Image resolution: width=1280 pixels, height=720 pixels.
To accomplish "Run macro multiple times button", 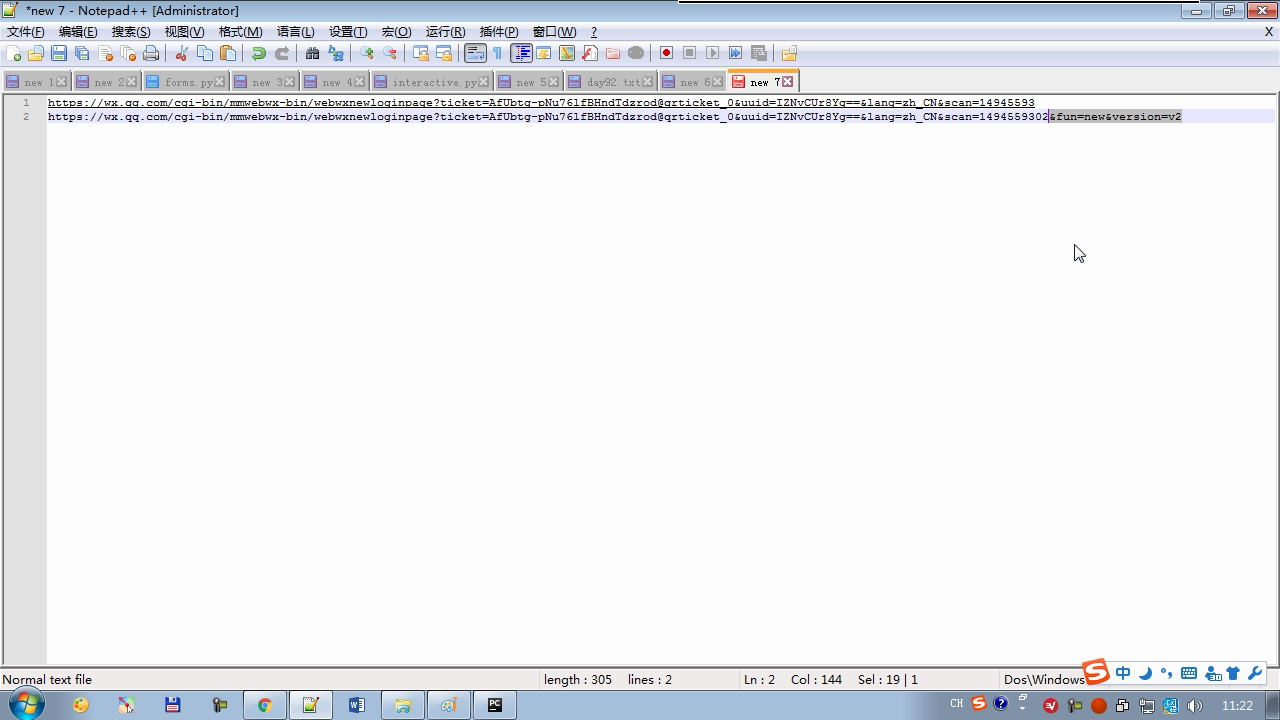I will (x=736, y=53).
